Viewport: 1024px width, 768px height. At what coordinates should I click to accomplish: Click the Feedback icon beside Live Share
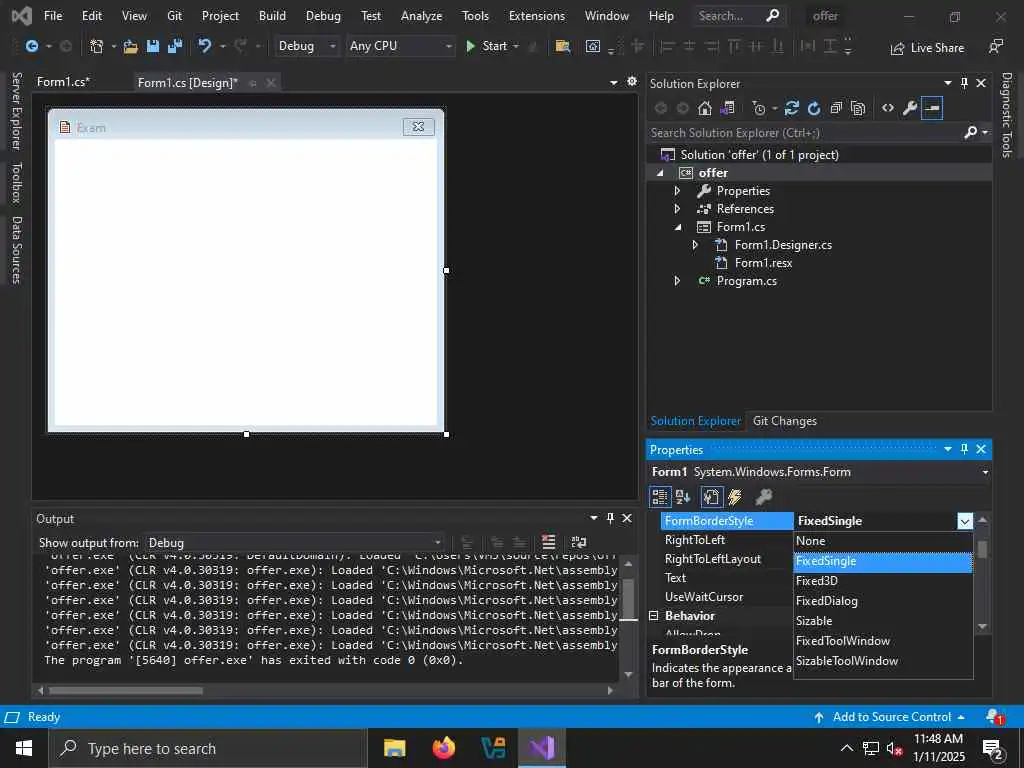[995, 47]
